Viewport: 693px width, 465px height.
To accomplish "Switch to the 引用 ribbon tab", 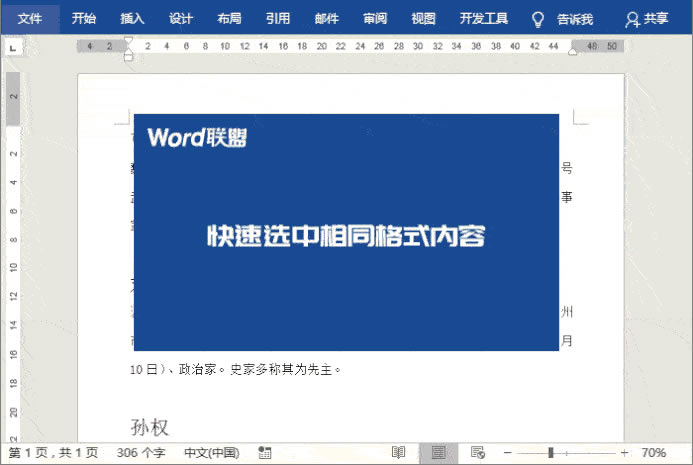I will [x=278, y=19].
